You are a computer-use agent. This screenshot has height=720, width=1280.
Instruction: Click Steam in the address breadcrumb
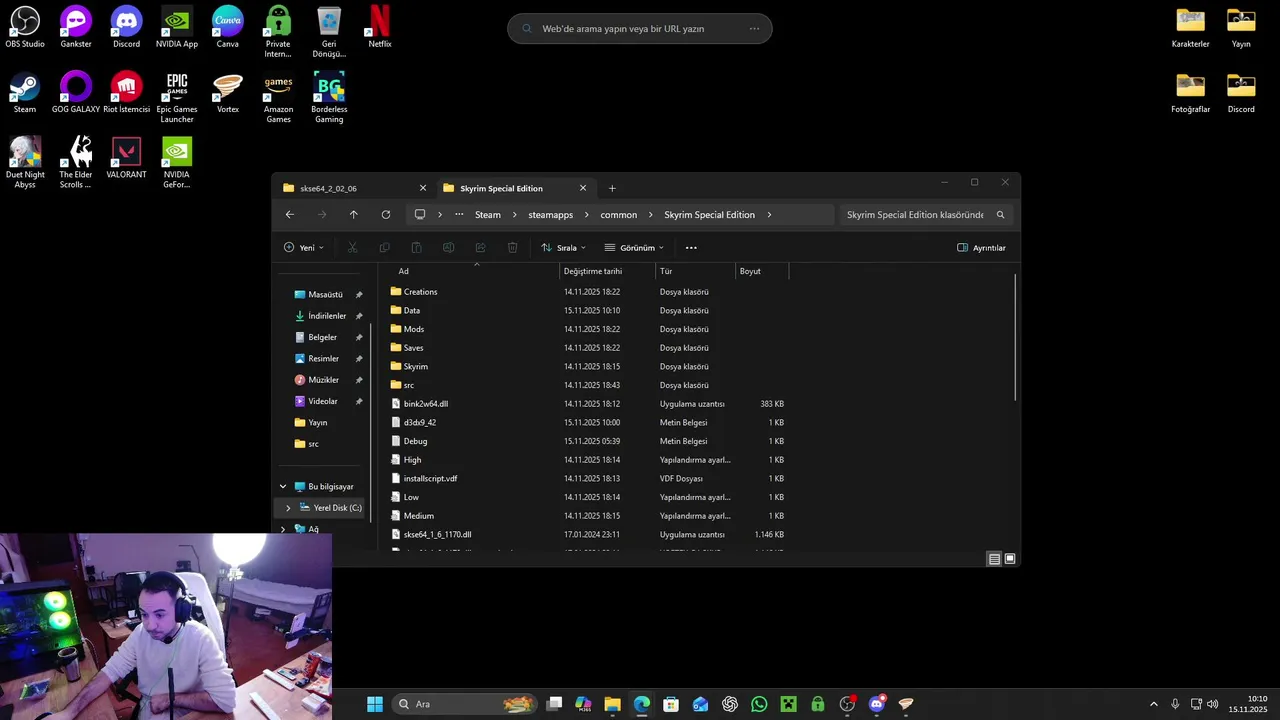click(x=488, y=215)
